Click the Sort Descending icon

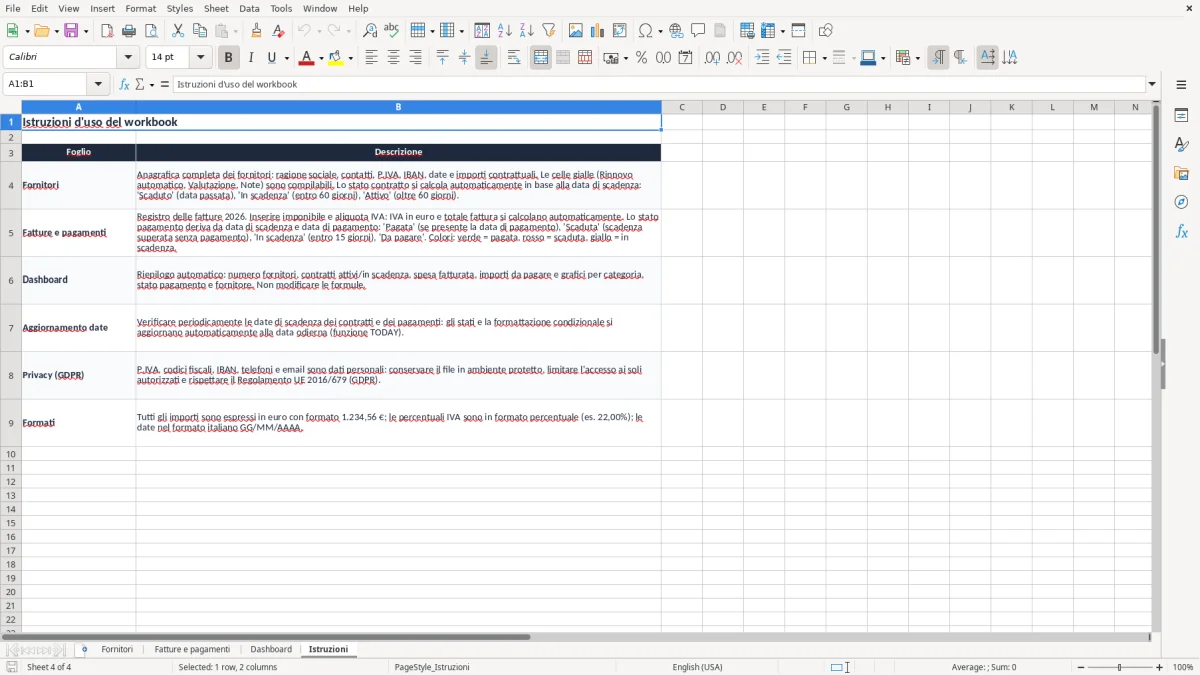[526, 31]
